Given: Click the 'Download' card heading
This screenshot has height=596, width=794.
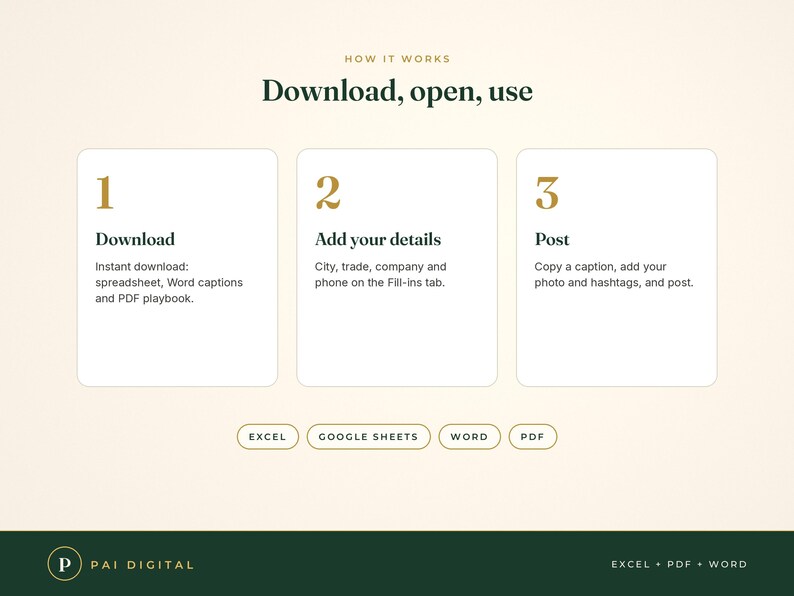Looking at the screenshot, I should click(135, 239).
